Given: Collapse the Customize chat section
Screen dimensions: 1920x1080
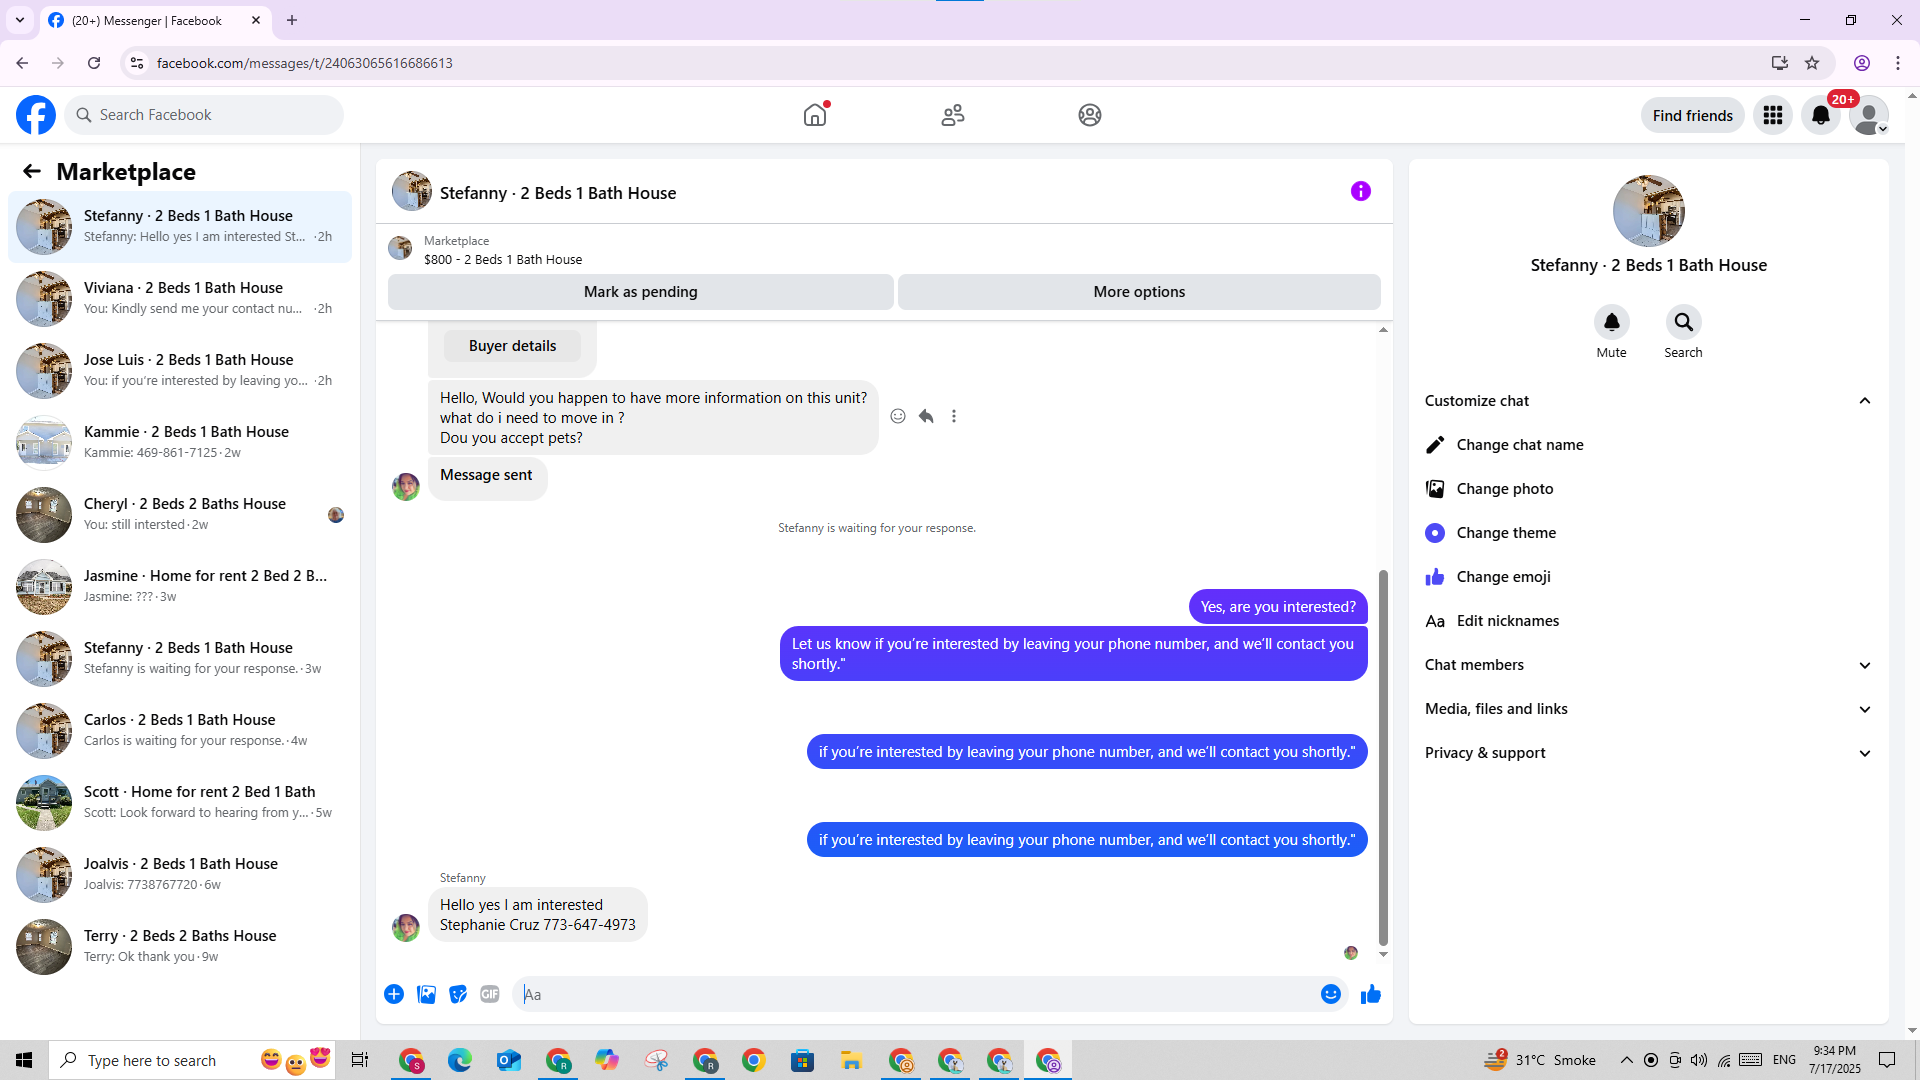Looking at the screenshot, I should pyautogui.click(x=1649, y=401).
